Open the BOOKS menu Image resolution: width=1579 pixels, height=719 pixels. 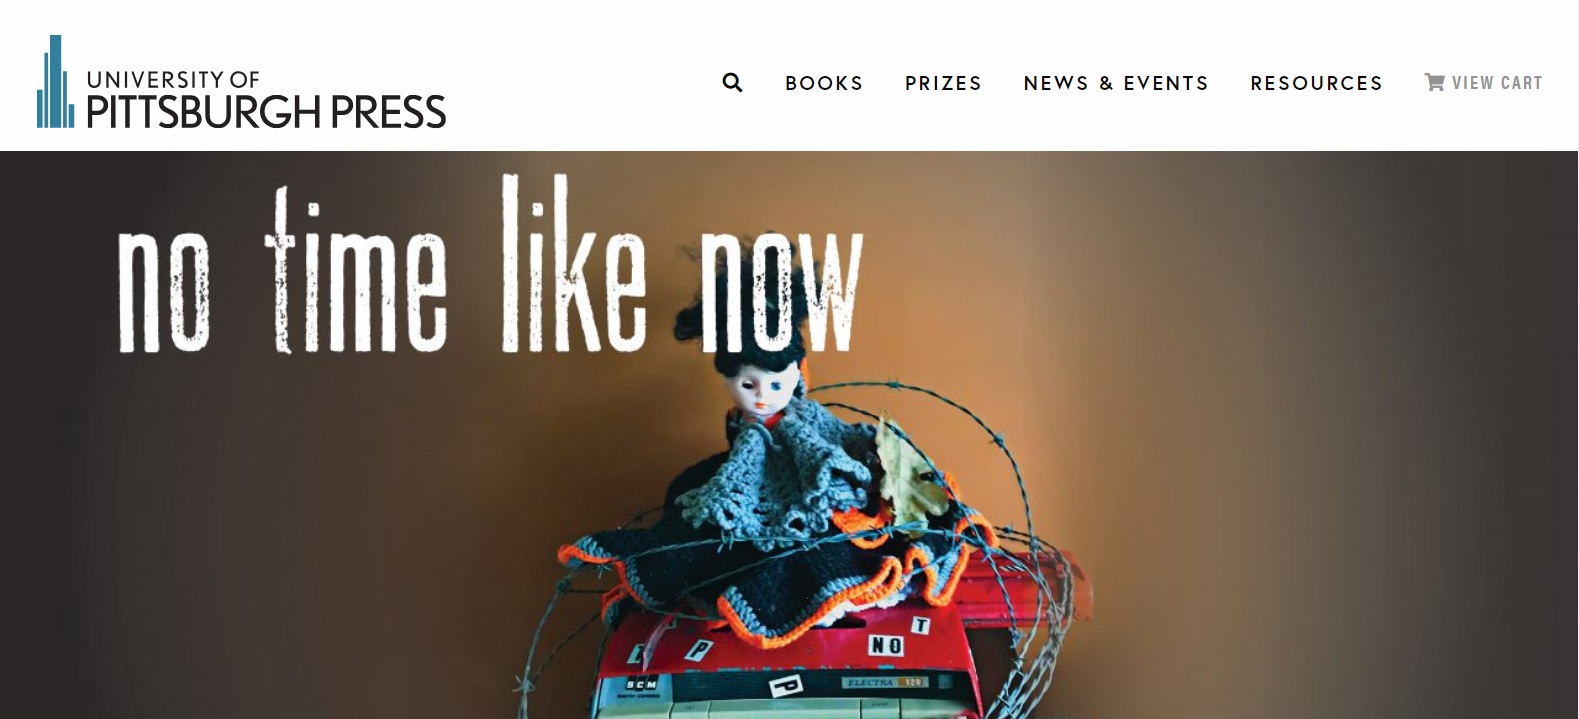(x=823, y=83)
